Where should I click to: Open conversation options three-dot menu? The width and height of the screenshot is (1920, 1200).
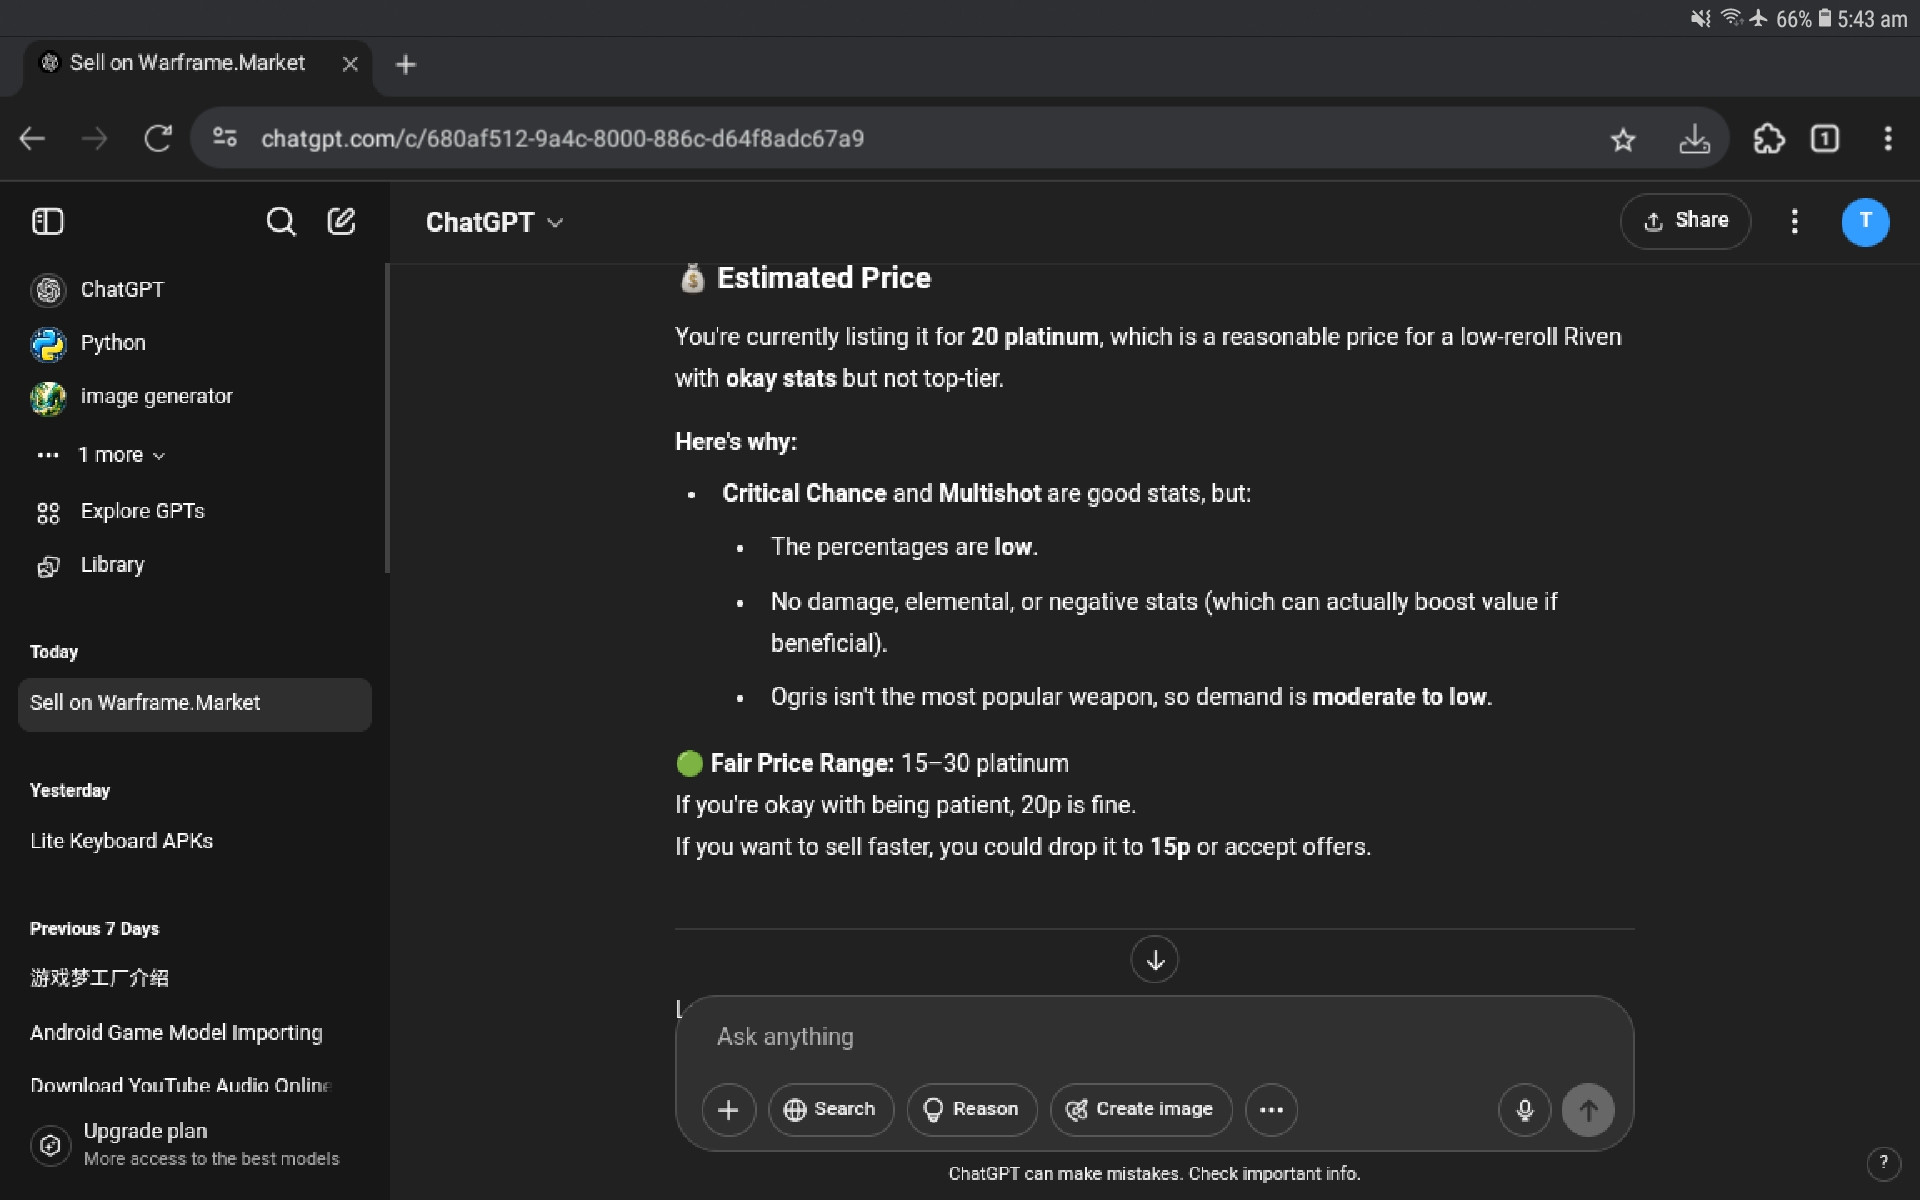1794,221
